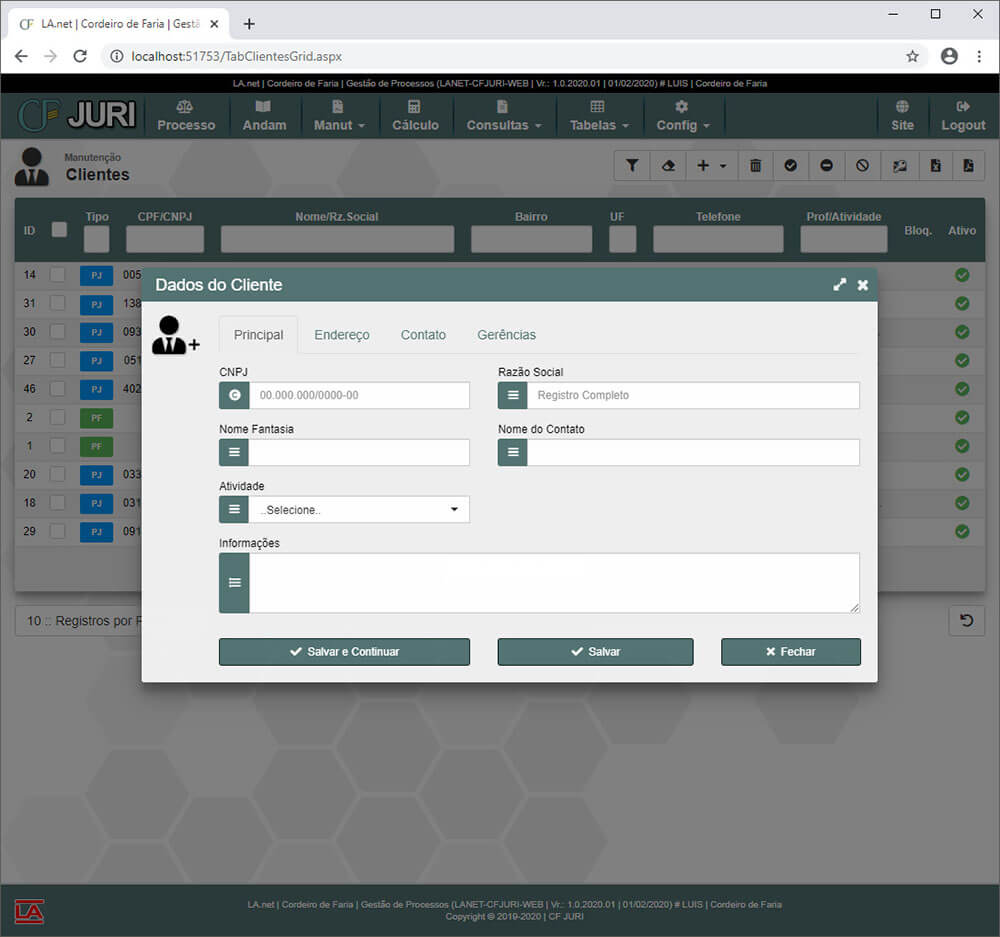This screenshot has width=1000, height=937.
Task: Expand the Dados do Cliente dialog
Action: (840, 285)
